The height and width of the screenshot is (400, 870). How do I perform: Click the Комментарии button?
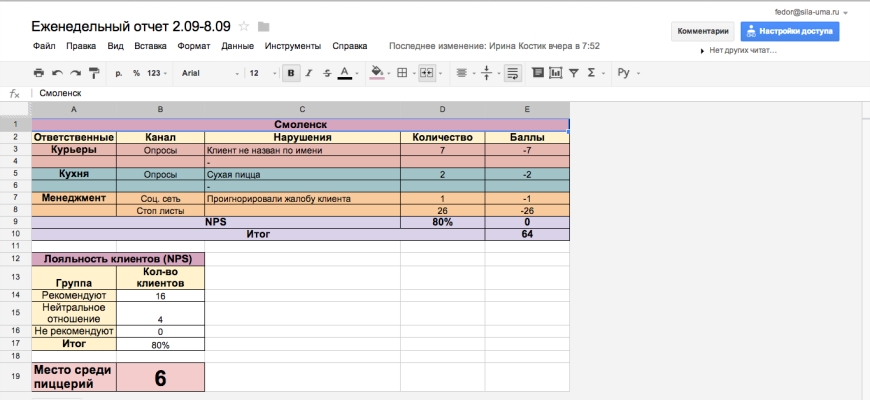(x=703, y=31)
